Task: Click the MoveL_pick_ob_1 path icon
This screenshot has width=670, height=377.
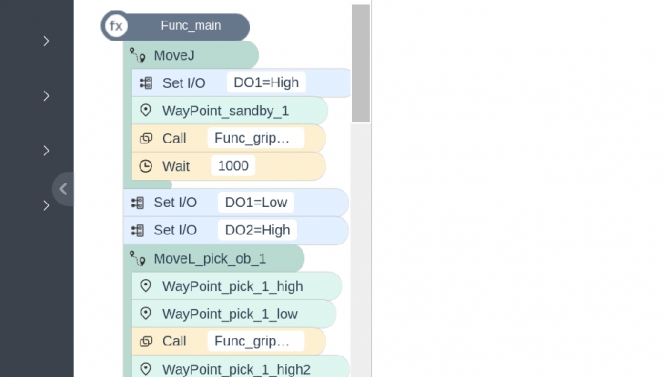Action: point(138,259)
